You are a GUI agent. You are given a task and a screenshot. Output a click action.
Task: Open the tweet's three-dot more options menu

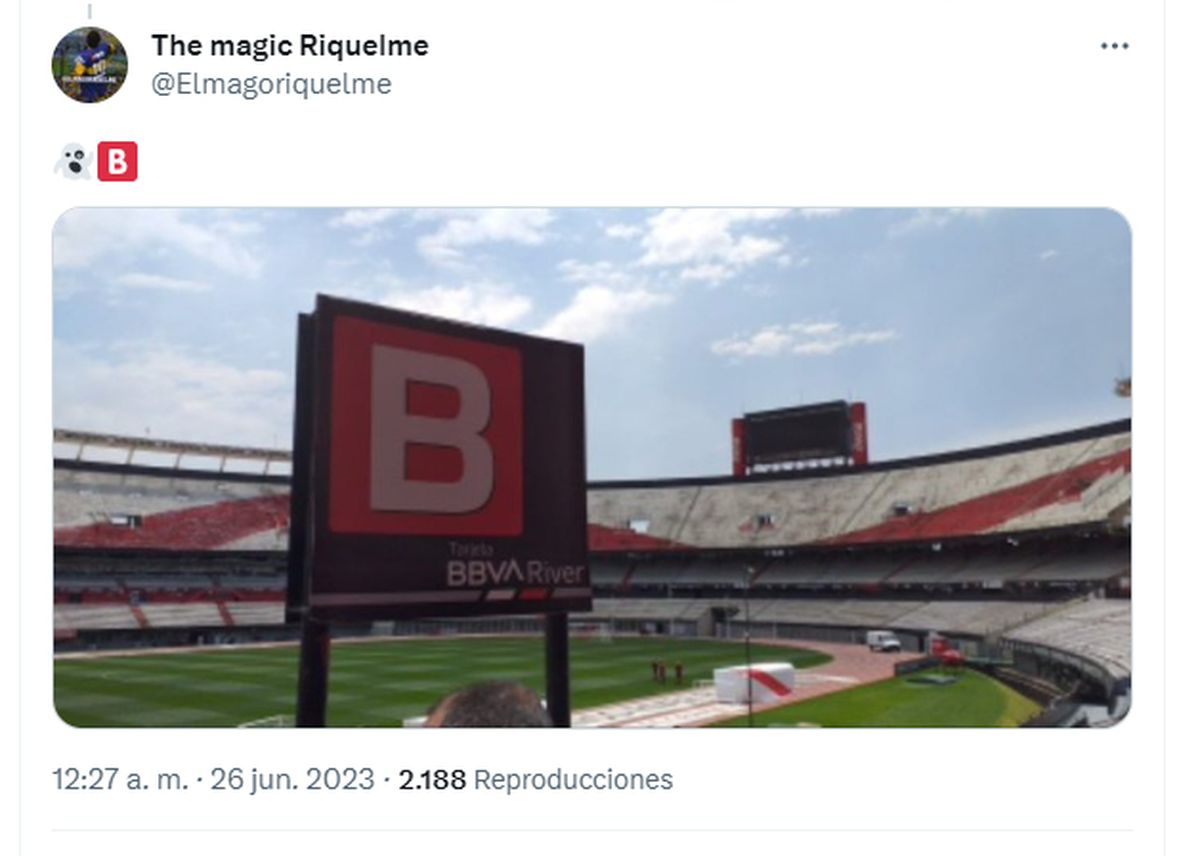point(1114,47)
